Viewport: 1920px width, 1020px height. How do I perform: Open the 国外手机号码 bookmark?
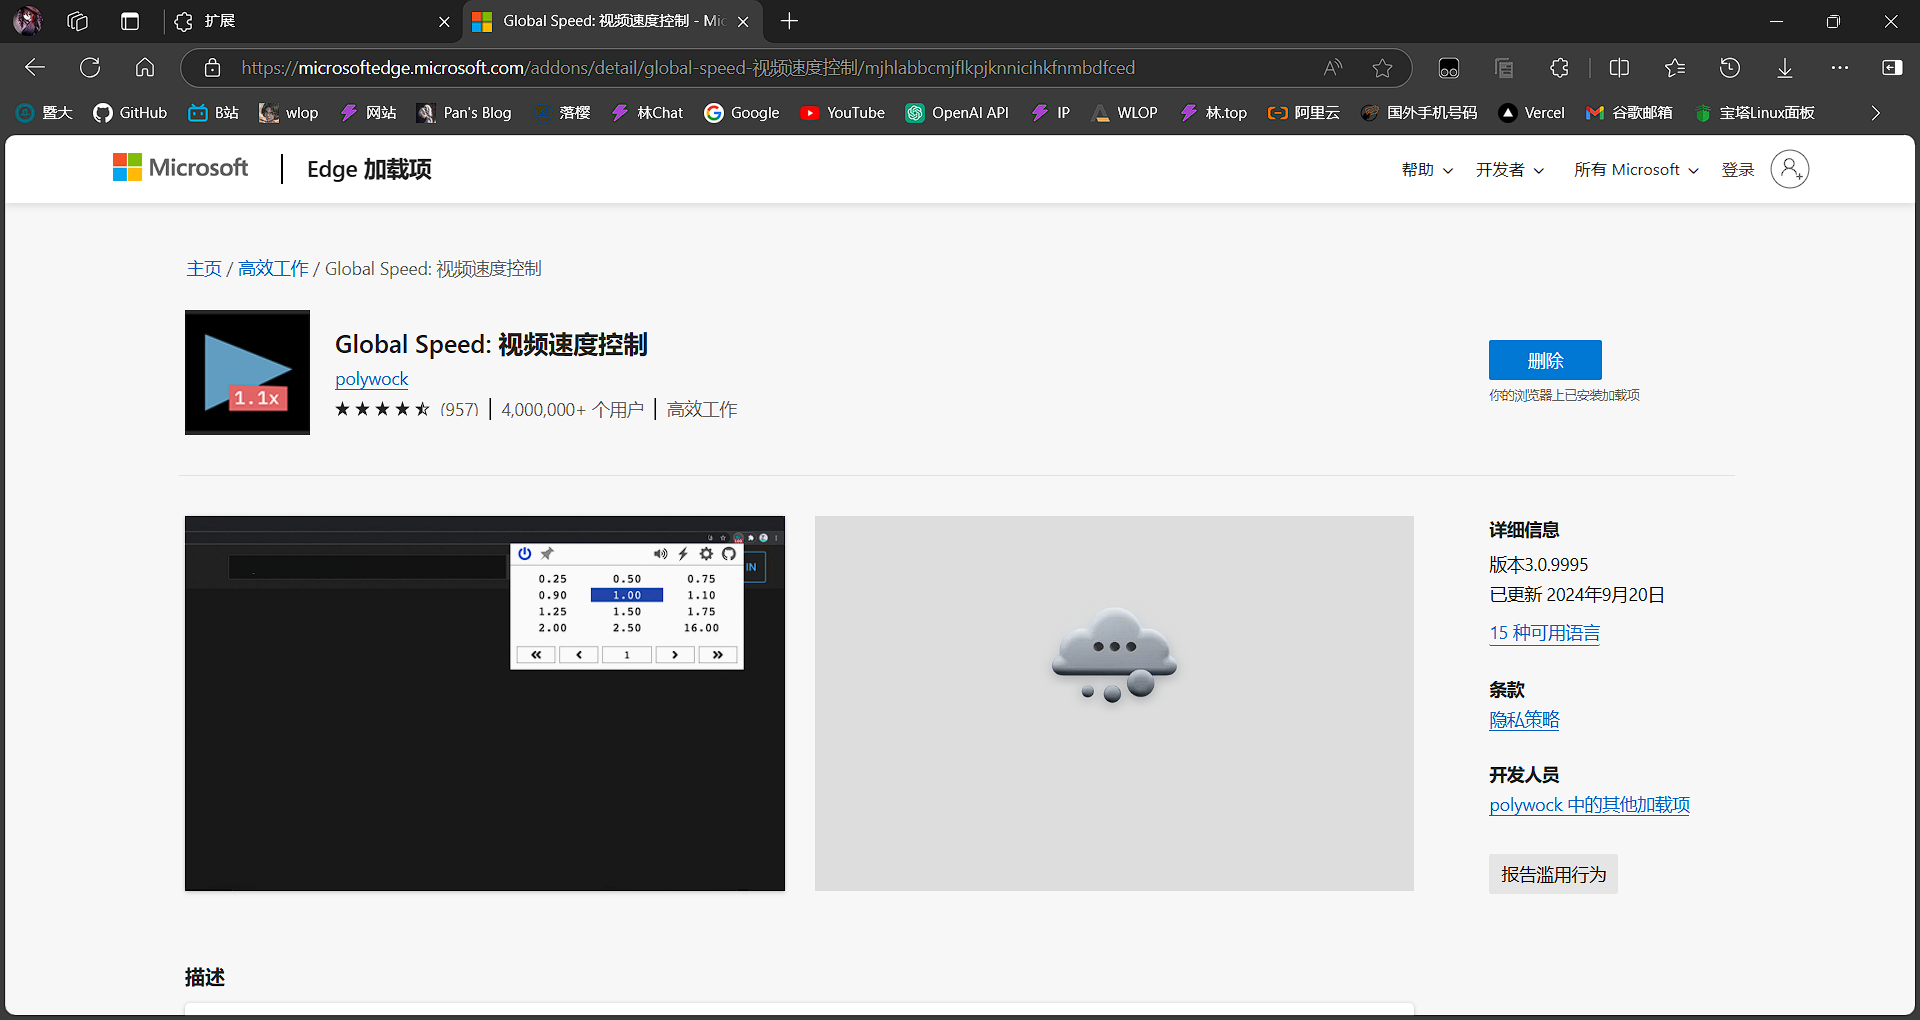point(1419,113)
